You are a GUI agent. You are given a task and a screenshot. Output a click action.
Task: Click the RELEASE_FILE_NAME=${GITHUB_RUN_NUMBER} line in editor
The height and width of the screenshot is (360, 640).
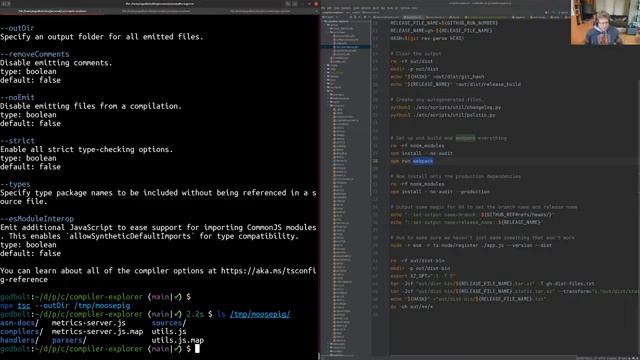coord(444,23)
